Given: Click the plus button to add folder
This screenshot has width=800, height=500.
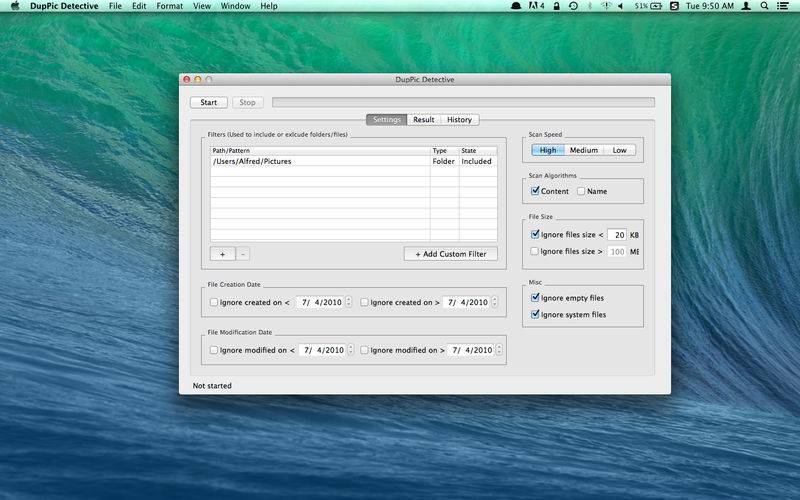Looking at the screenshot, I should click(x=222, y=254).
